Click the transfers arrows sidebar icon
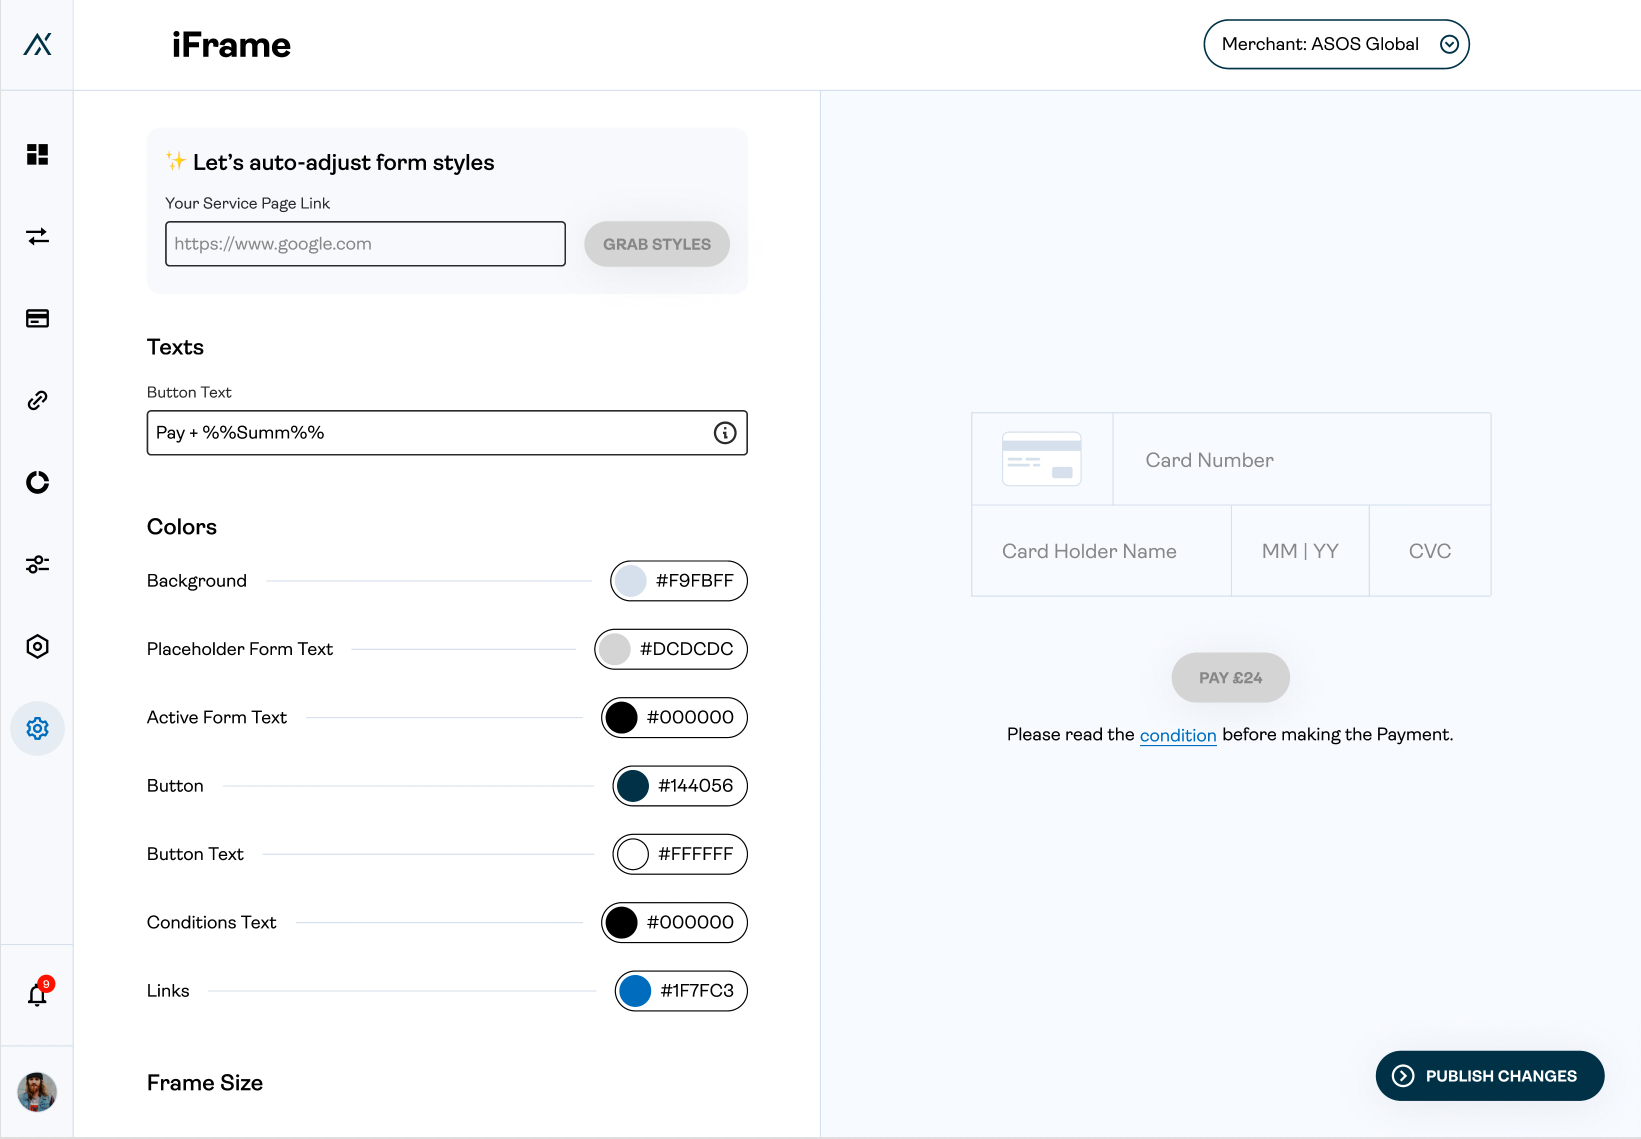The image size is (1641, 1139). click(37, 236)
